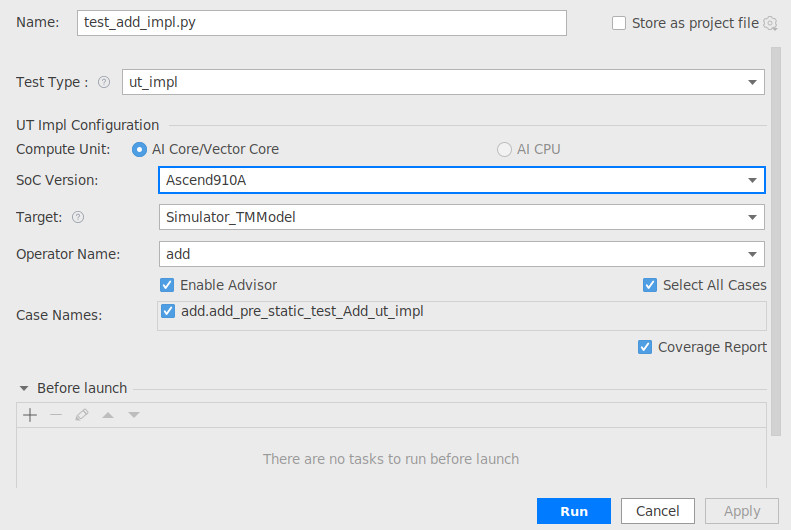Toggle Enable Advisor checkbox
The height and width of the screenshot is (530, 791).
click(x=167, y=285)
